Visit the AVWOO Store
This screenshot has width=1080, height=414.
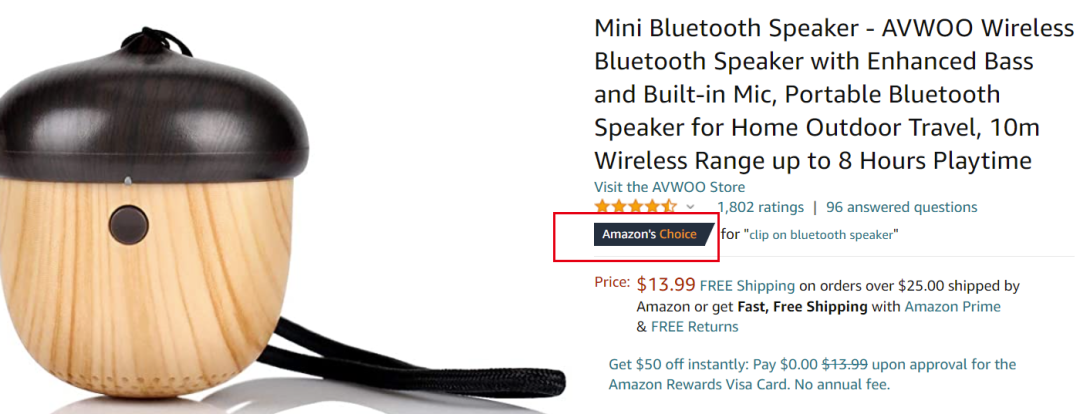pyautogui.click(x=669, y=187)
